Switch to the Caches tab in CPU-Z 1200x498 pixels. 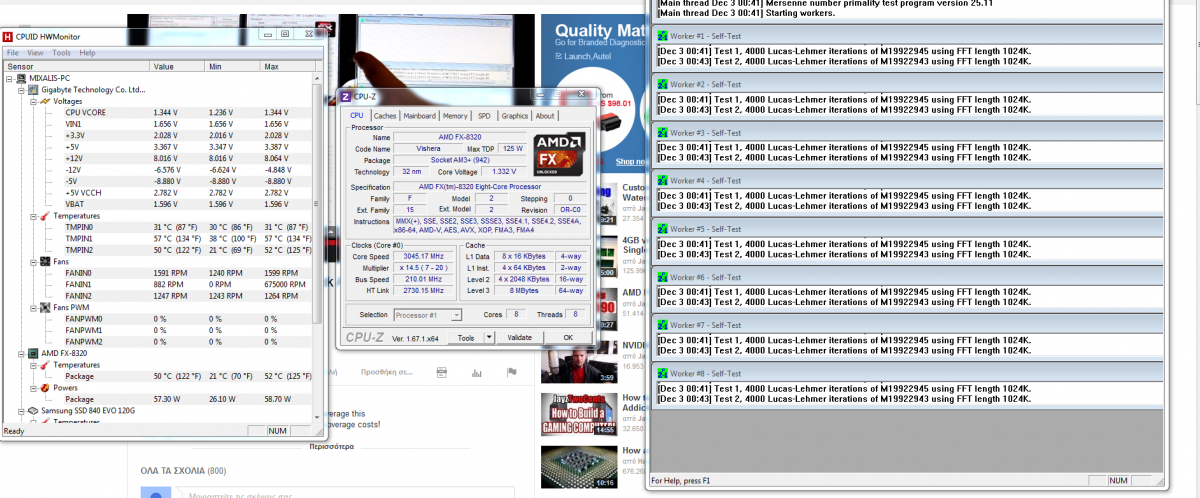click(x=385, y=116)
